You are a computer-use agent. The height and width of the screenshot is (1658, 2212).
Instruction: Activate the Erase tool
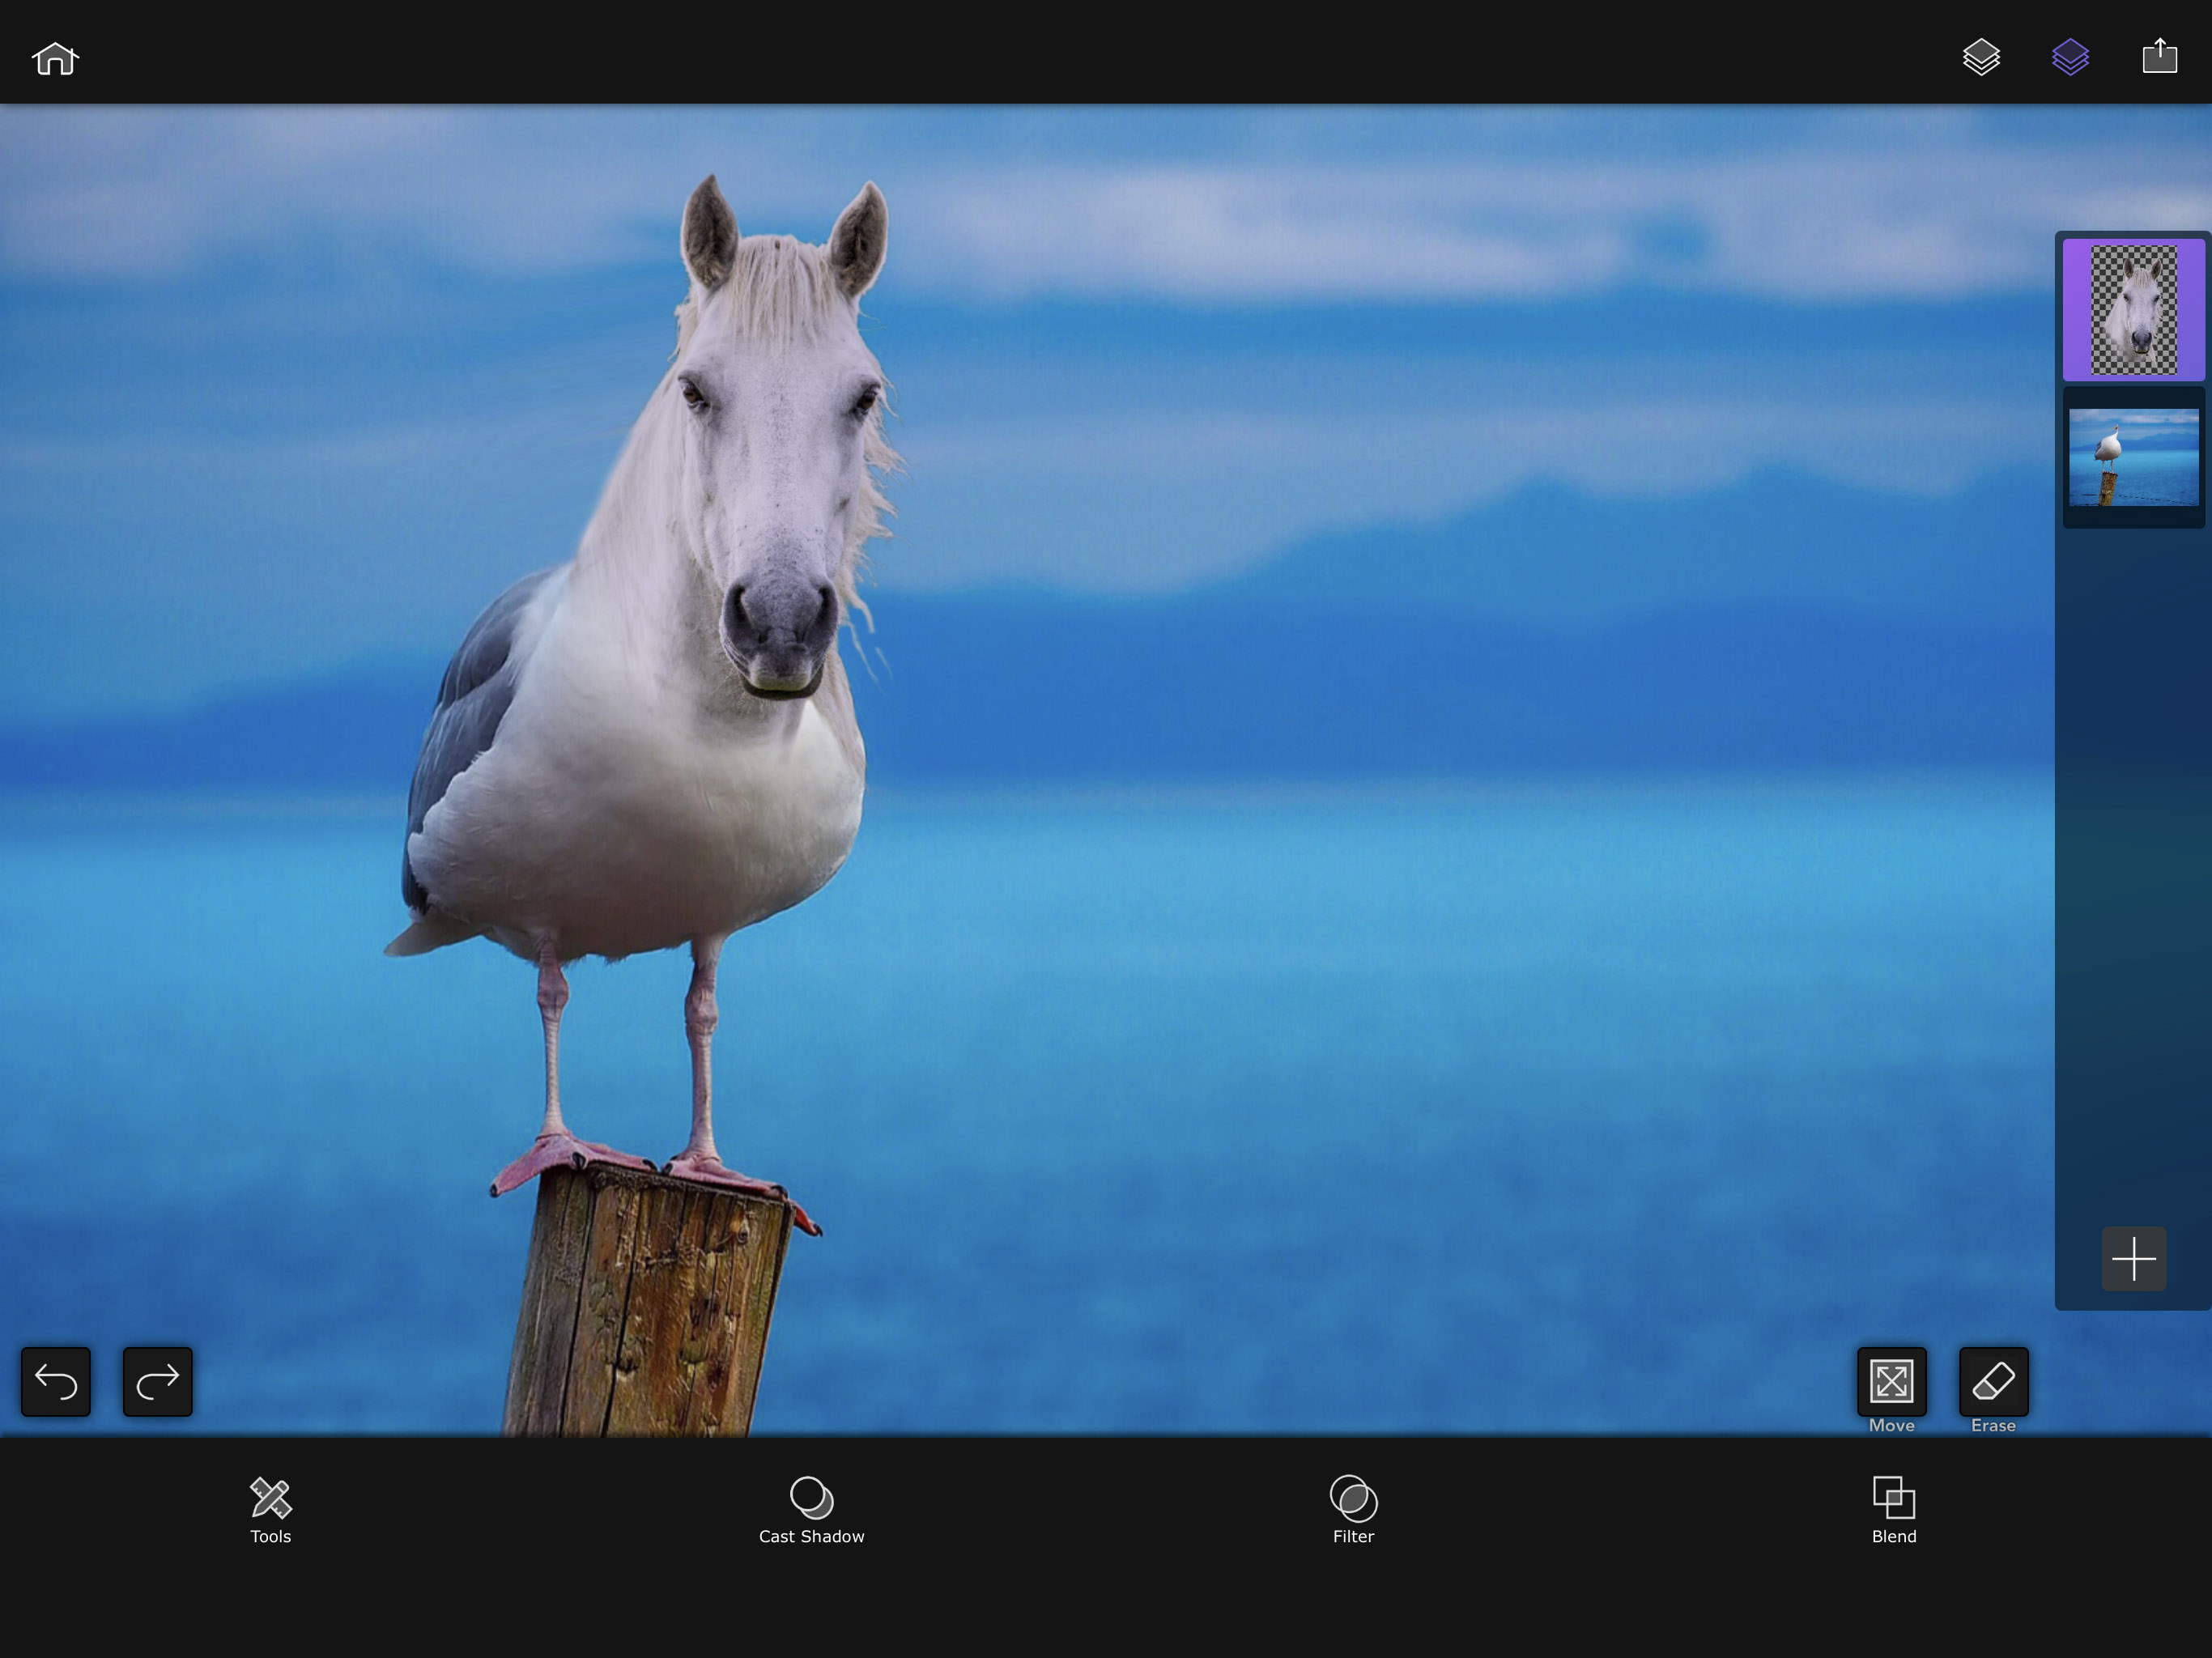[x=1993, y=1382]
